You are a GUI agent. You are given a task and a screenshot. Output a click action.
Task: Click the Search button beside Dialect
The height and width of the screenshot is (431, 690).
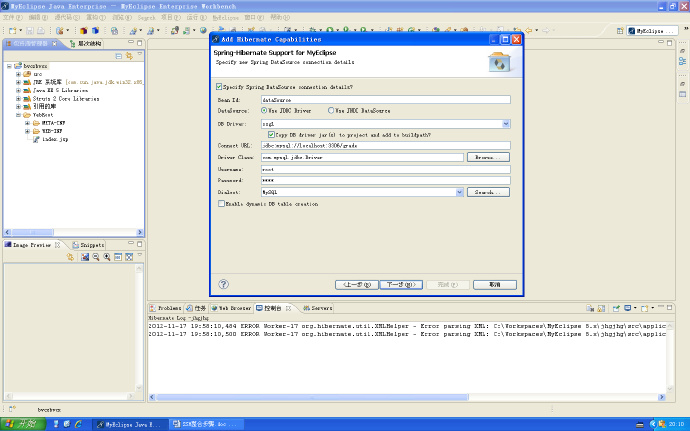click(488, 192)
